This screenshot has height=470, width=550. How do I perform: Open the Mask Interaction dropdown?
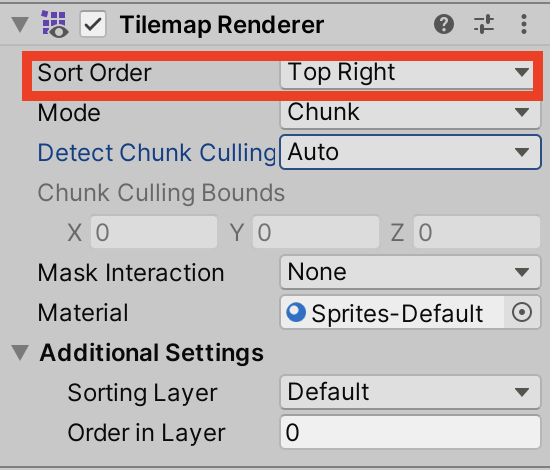tap(410, 272)
